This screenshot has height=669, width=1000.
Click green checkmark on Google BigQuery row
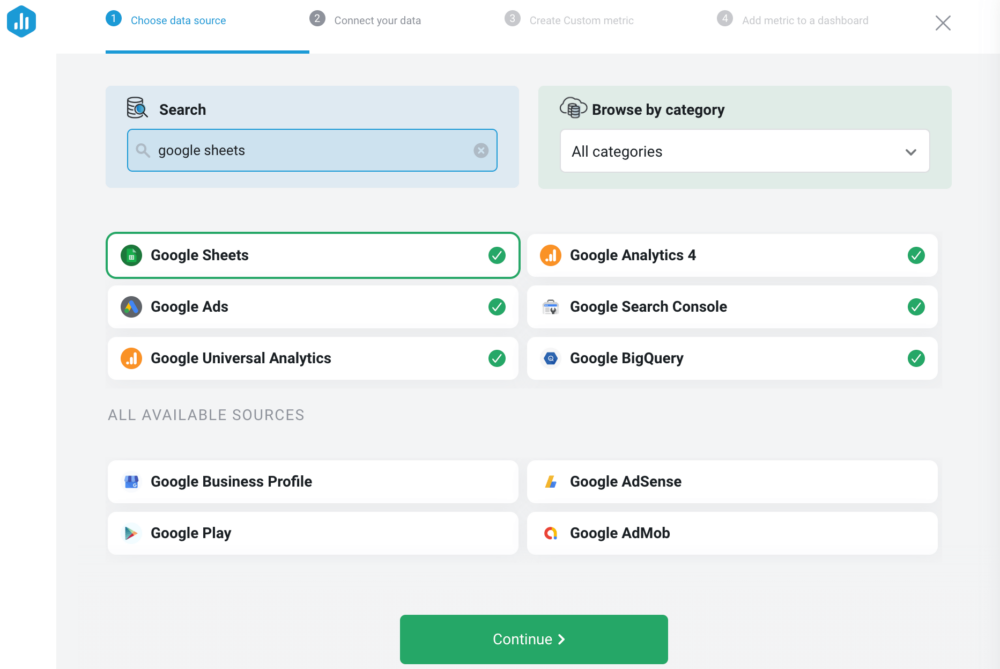point(916,358)
